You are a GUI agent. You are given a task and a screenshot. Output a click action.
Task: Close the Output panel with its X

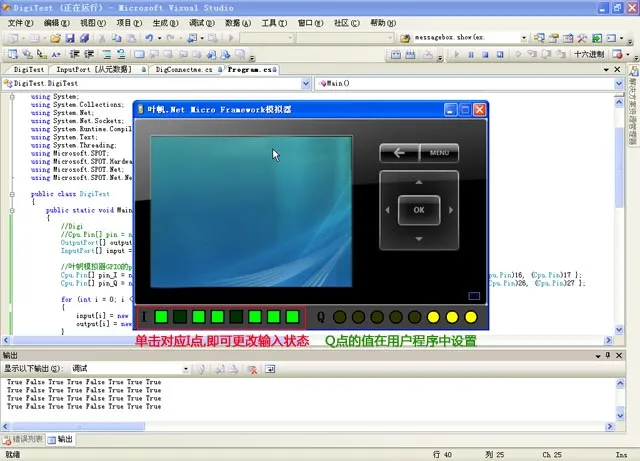(x=619, y=356)
